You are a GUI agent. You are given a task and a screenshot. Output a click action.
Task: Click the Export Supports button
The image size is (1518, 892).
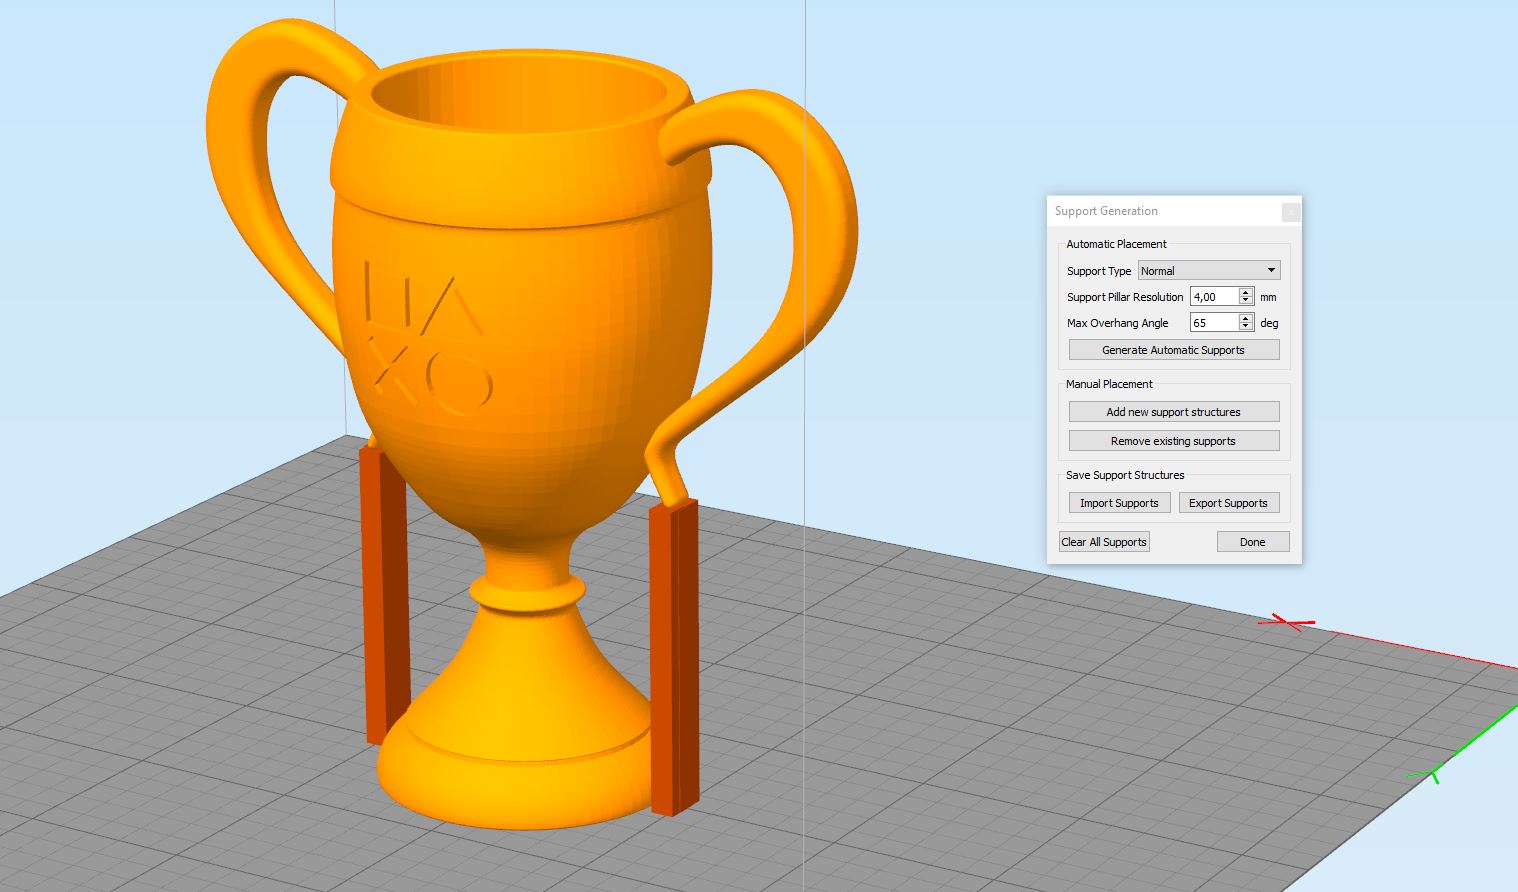pyautogui.click(x=1228, y=503)
